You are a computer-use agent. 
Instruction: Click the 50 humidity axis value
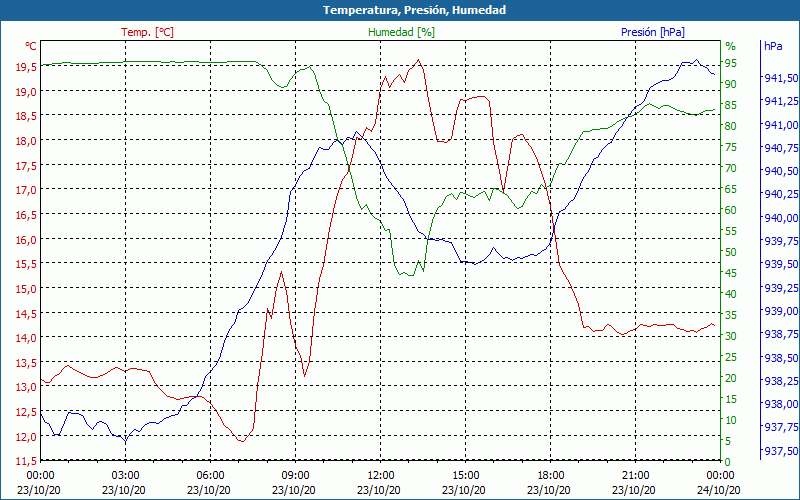[x=731, y=252]
